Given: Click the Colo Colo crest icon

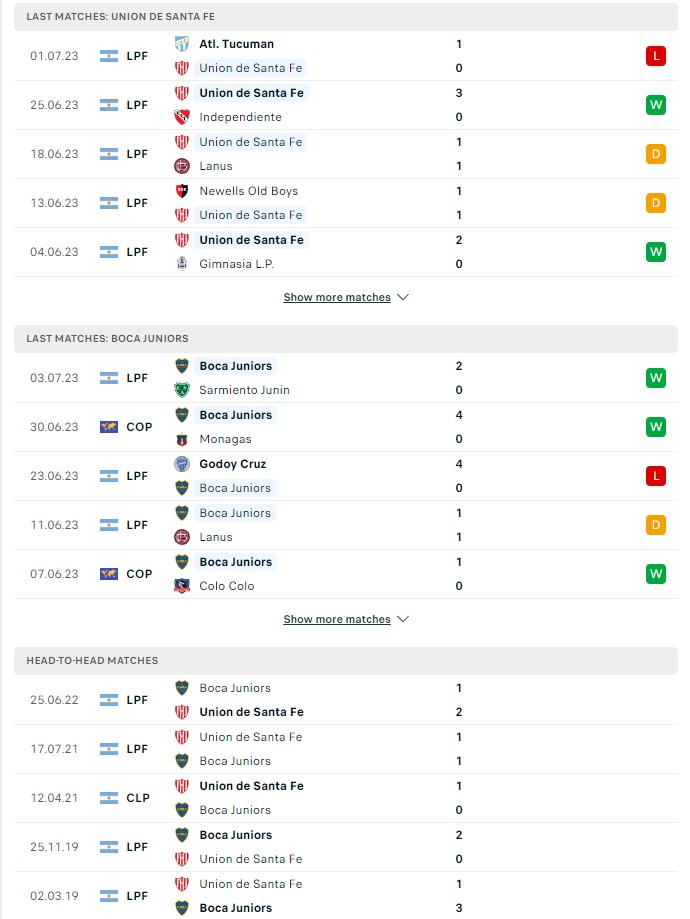Looking at the screenshot, I should (x=182, y=586).
